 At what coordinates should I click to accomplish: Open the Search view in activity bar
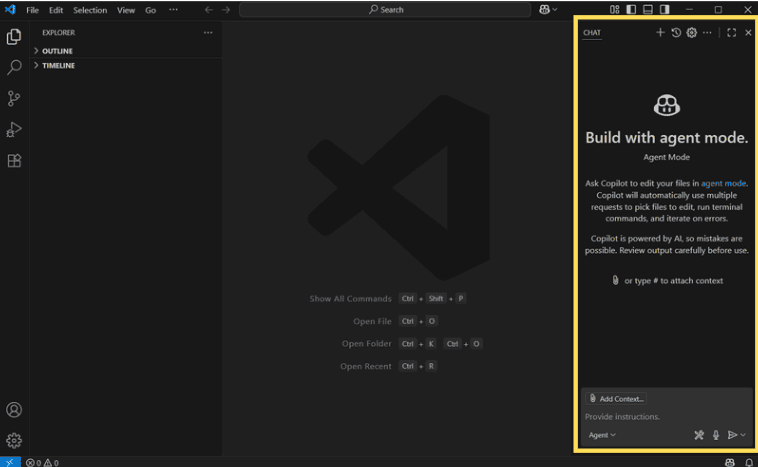(x=14, y=67)
